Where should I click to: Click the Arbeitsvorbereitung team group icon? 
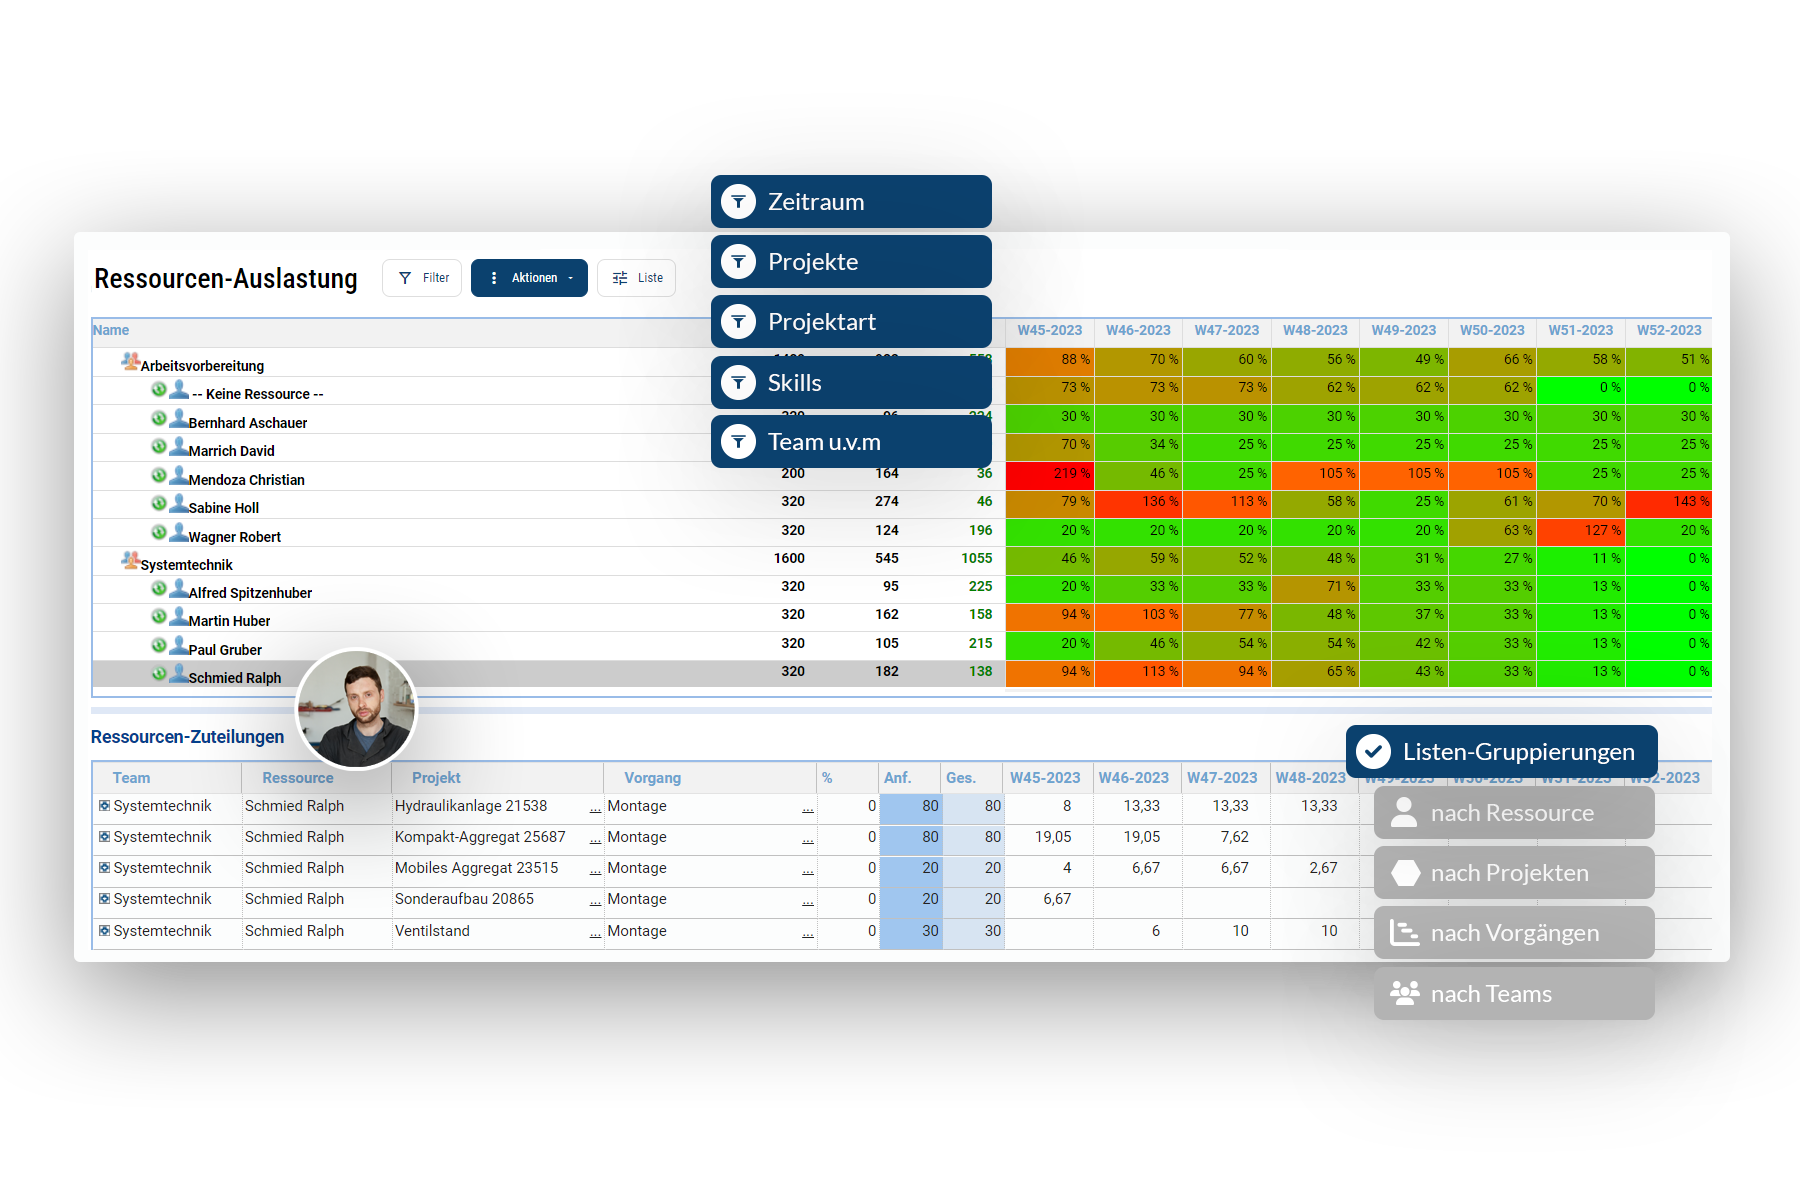coord(130,362)
